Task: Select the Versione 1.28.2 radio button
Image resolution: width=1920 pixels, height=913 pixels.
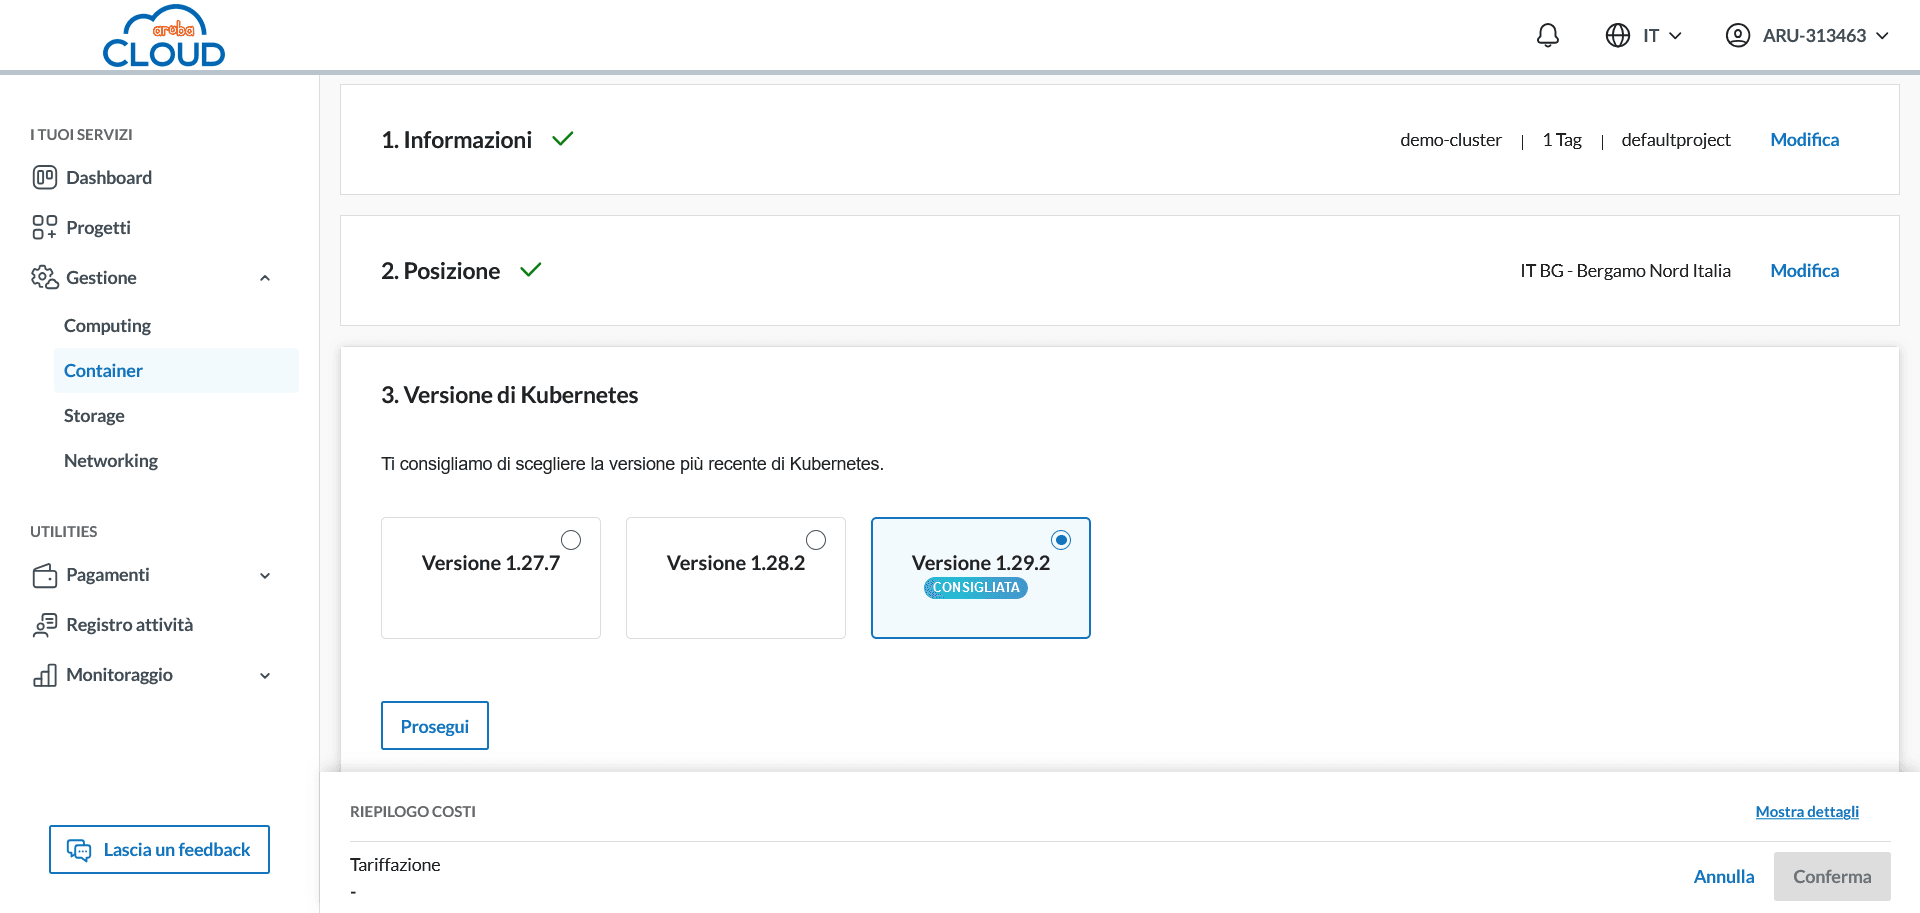Action: point(816,540)
